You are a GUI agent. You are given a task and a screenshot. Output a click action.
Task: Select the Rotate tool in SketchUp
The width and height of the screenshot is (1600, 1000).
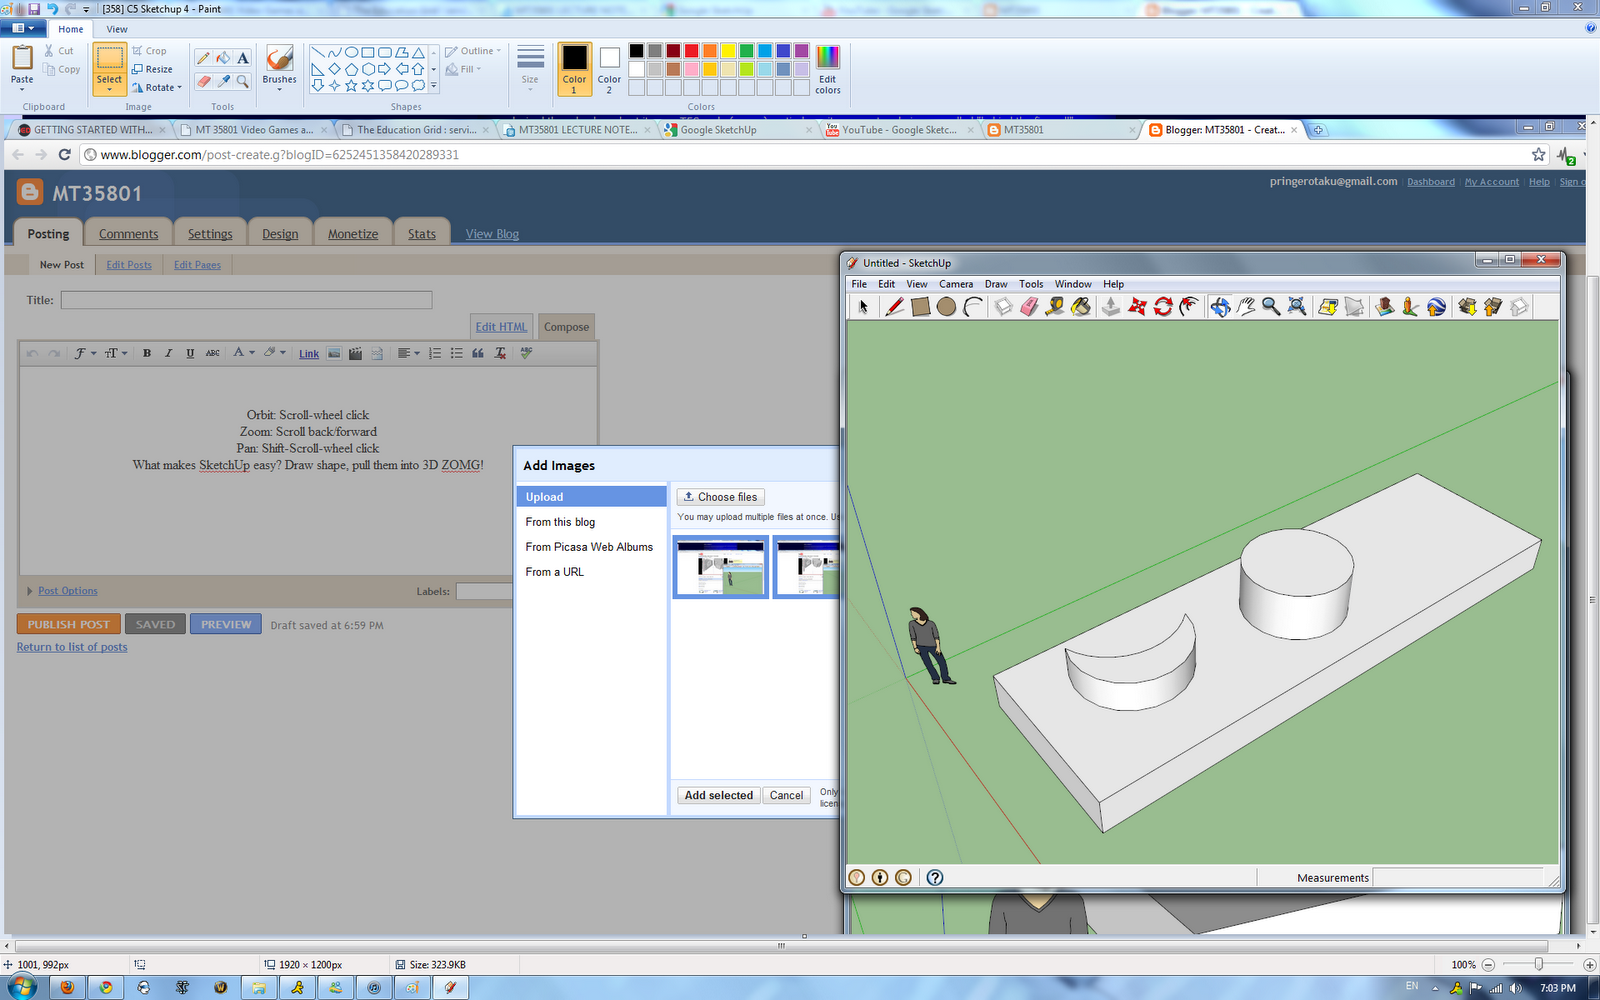(x=1162, y=307)
